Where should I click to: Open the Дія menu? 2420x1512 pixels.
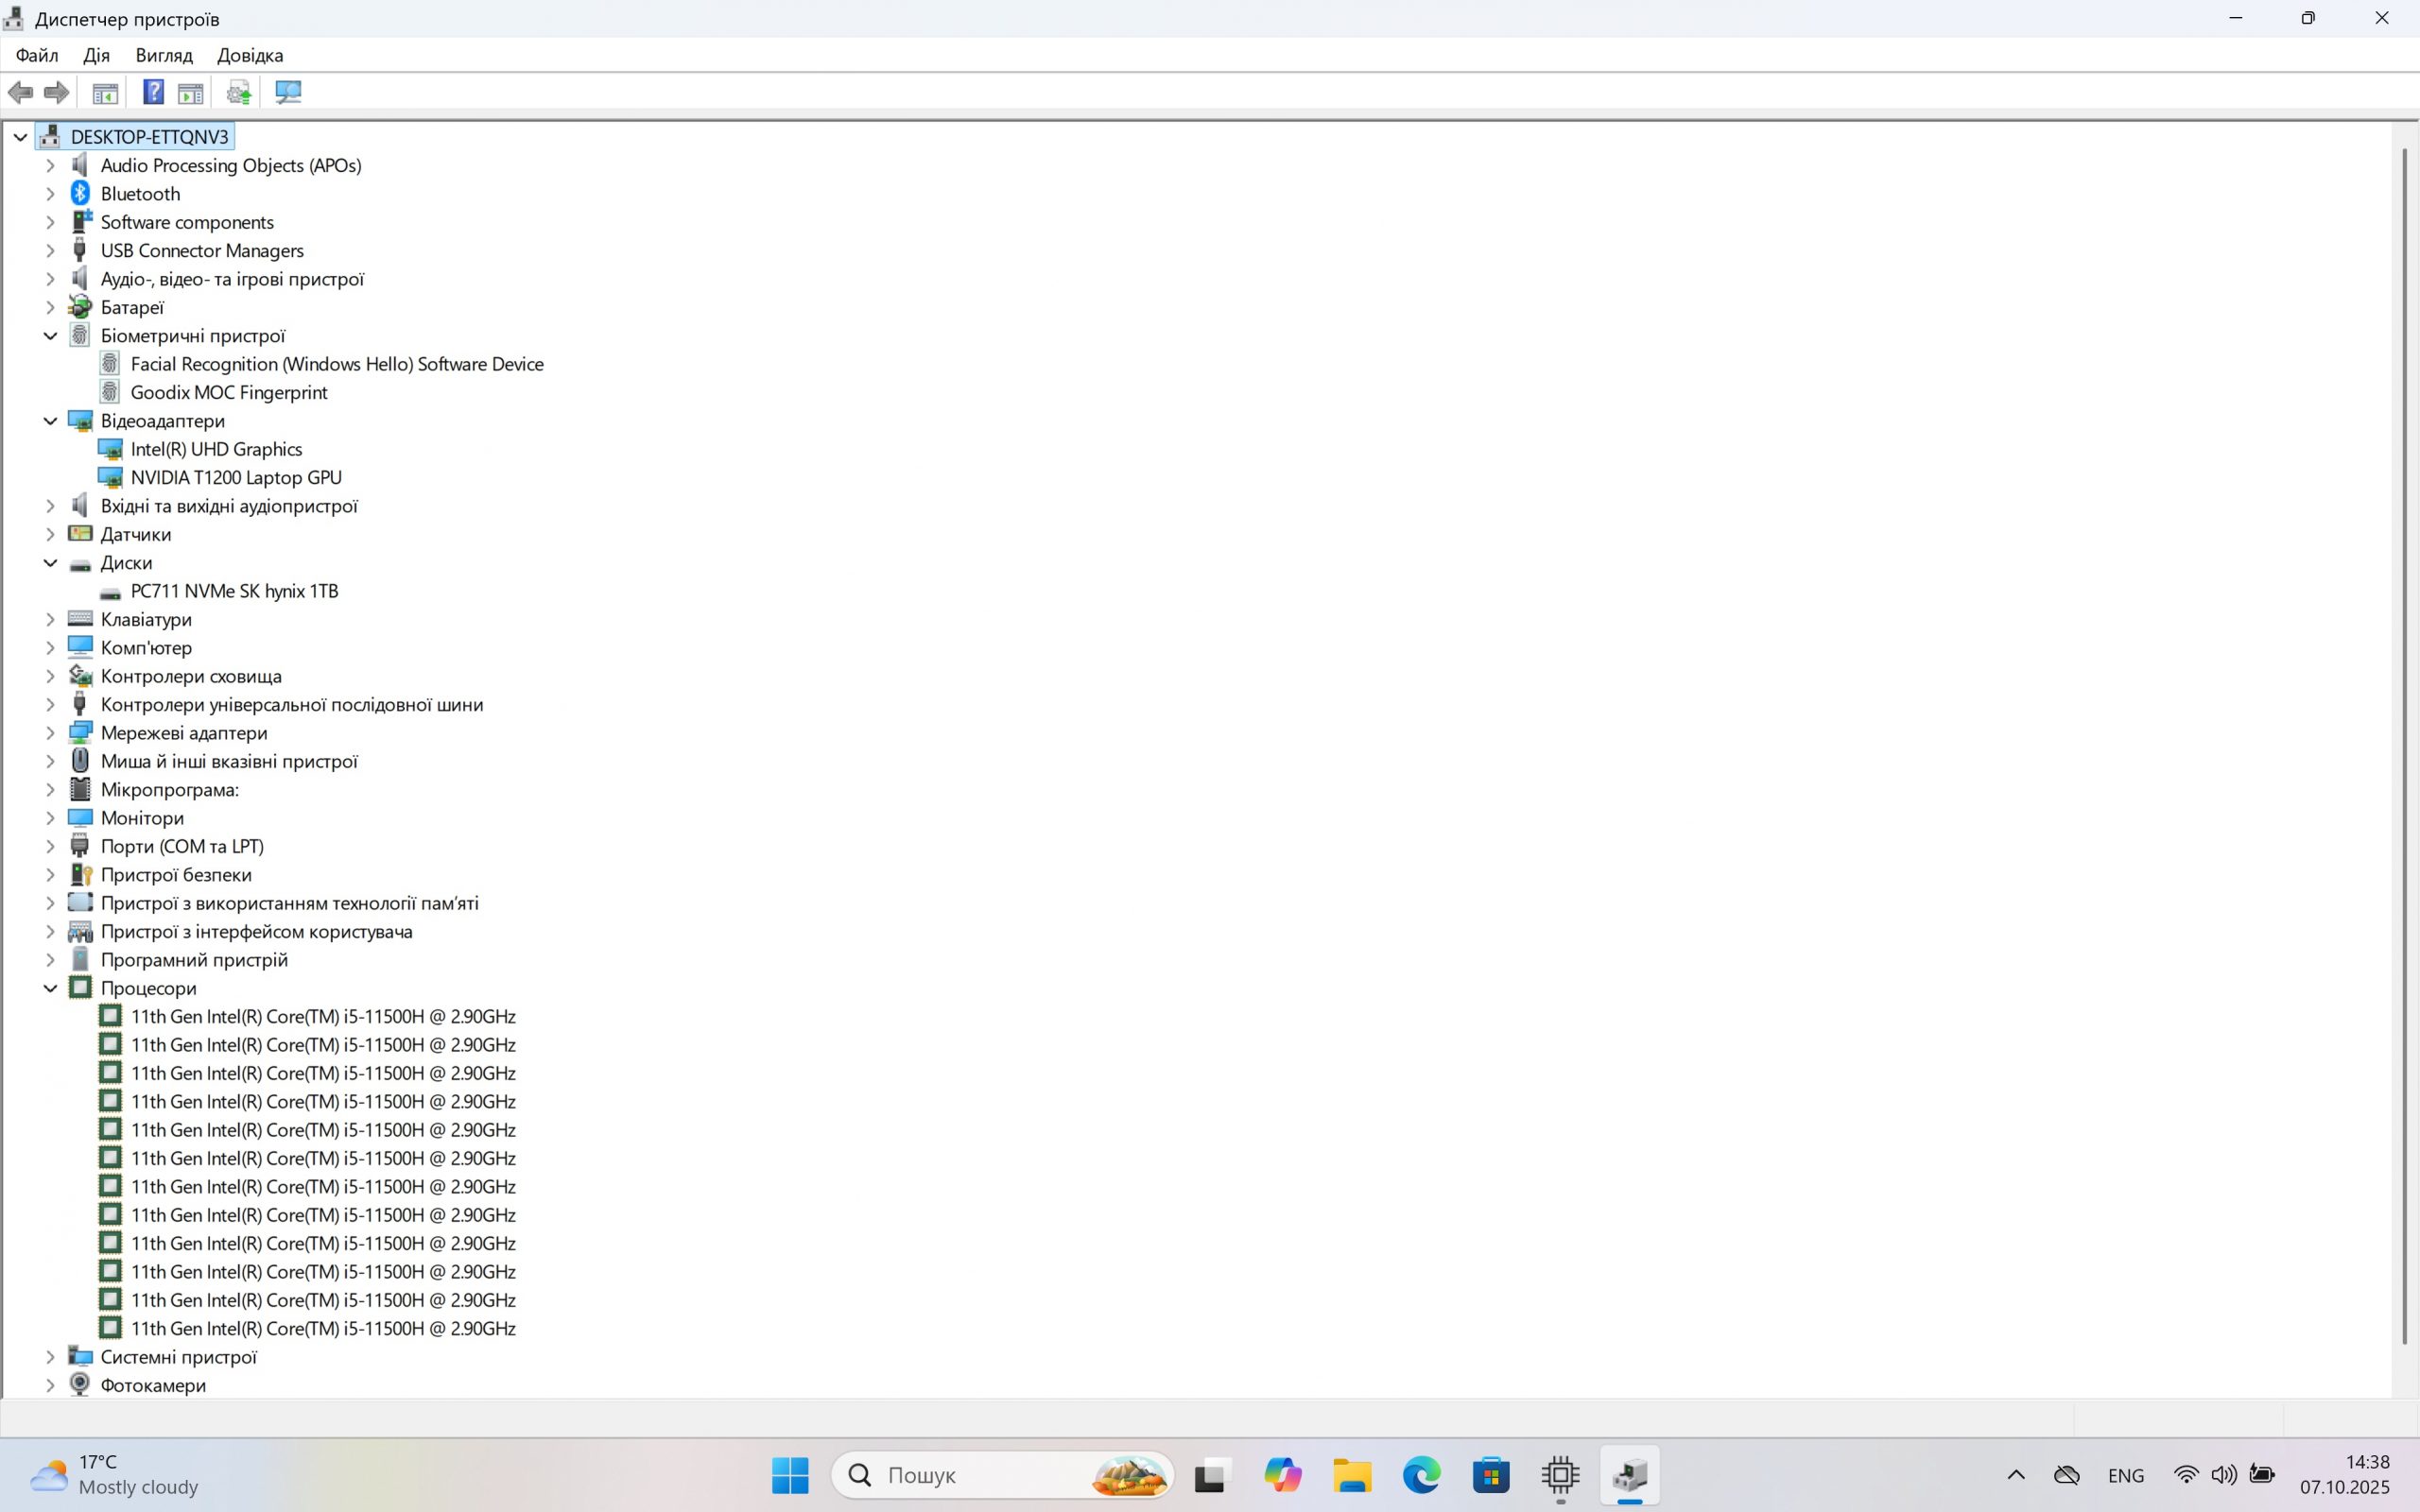click(96, 55)
